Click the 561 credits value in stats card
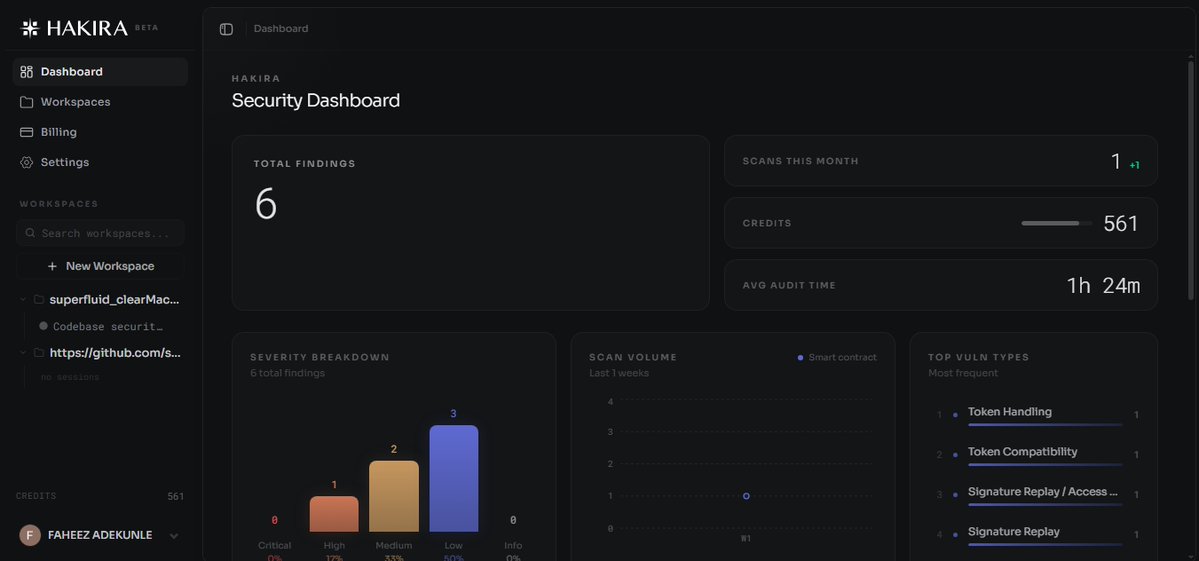Image resolution: width=1199 pixels, height=561 pixels. 1121,223
